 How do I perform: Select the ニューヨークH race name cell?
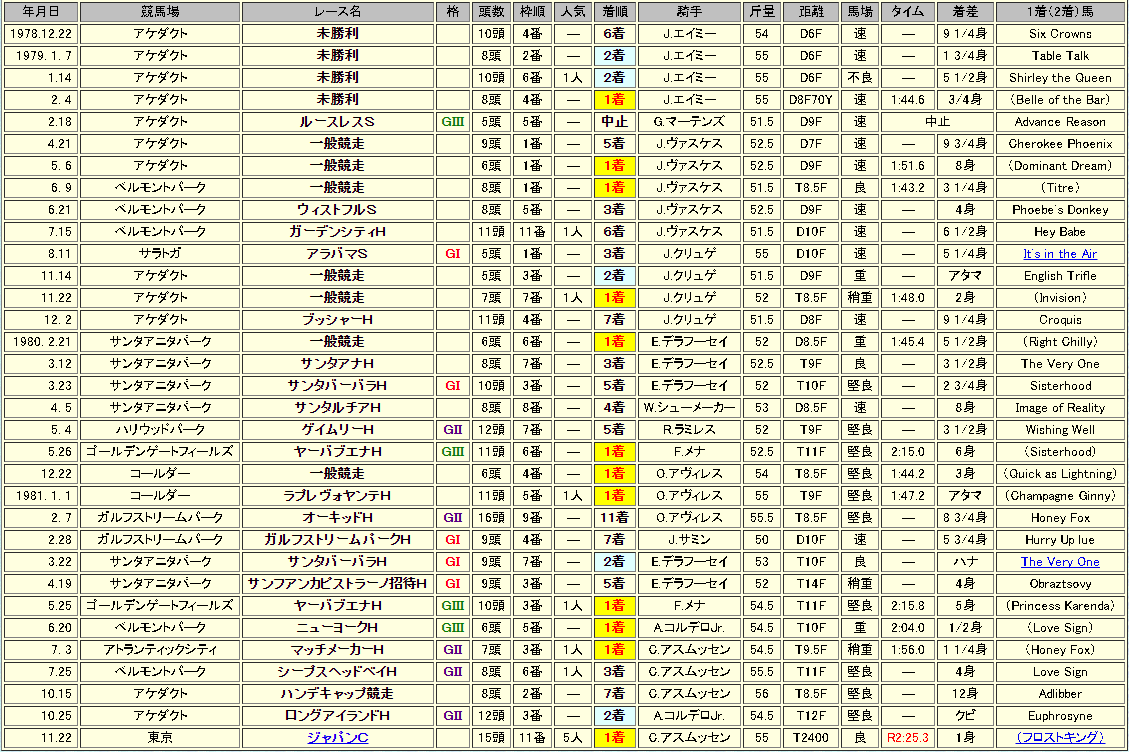(338, 627)
